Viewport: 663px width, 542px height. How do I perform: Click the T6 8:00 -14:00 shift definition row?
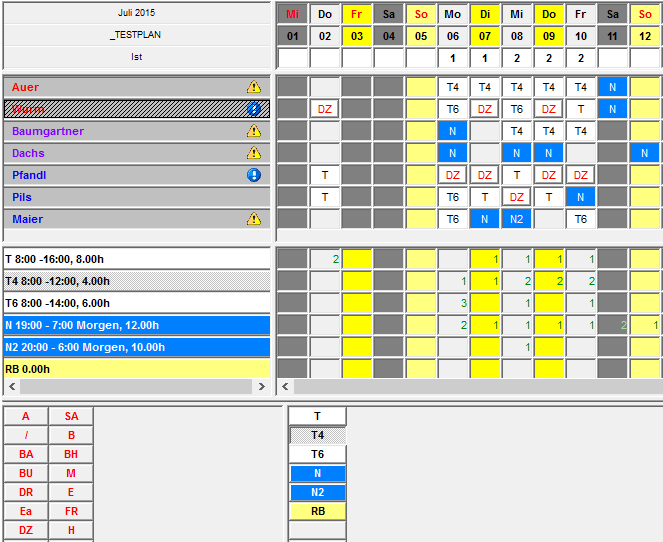135,303
